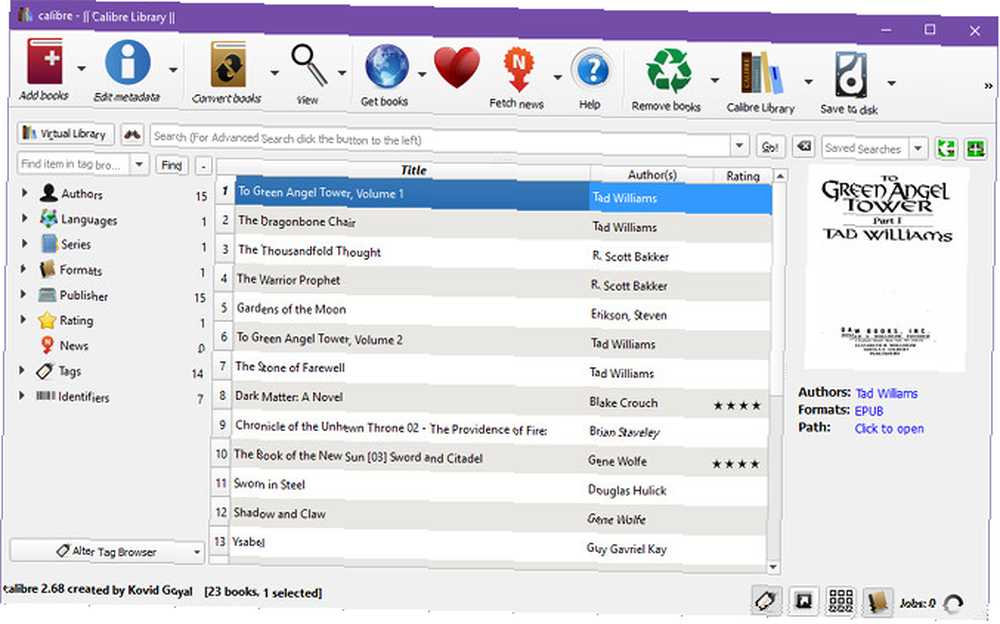Open the View magnifier tool
This screenshot has height=624, width=1000.
click(309, 64)
